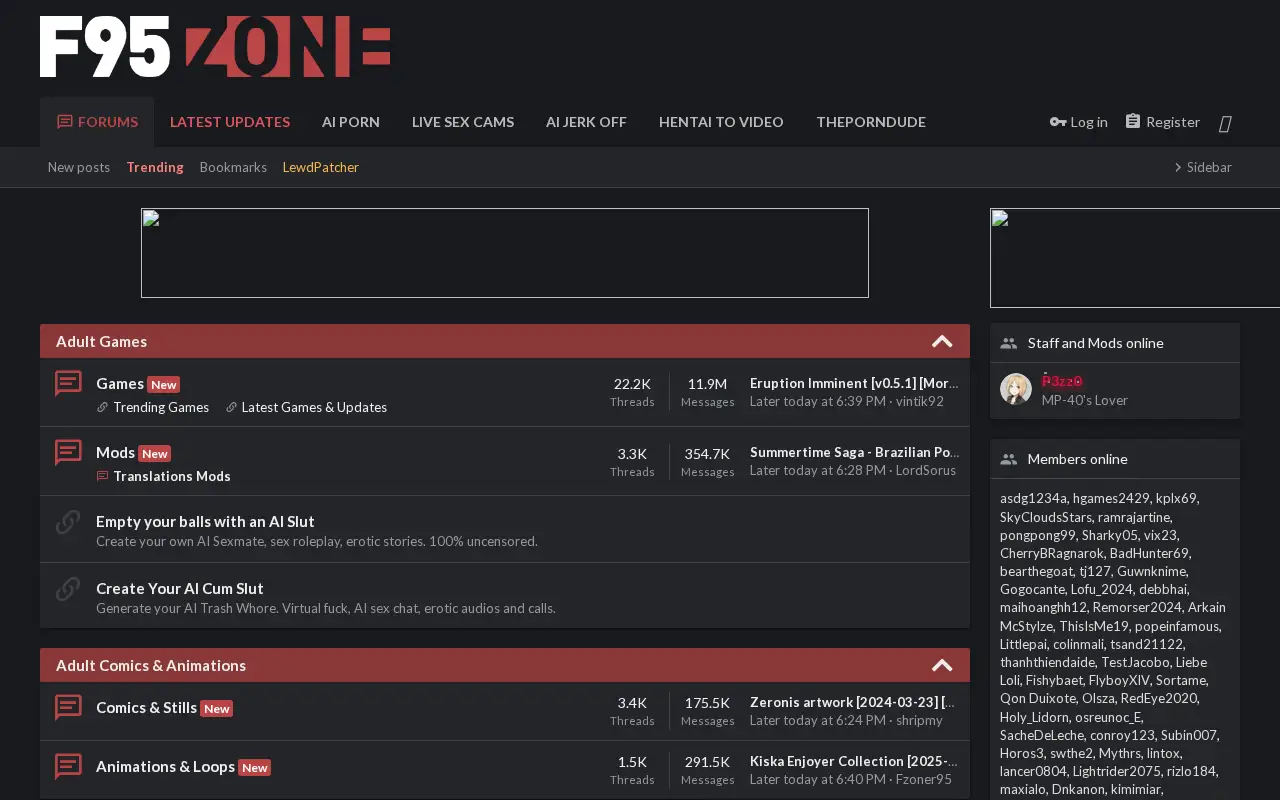Click the Forums tab chat icon
This screenshot has height=800, width=1280.
click(65, 122)
